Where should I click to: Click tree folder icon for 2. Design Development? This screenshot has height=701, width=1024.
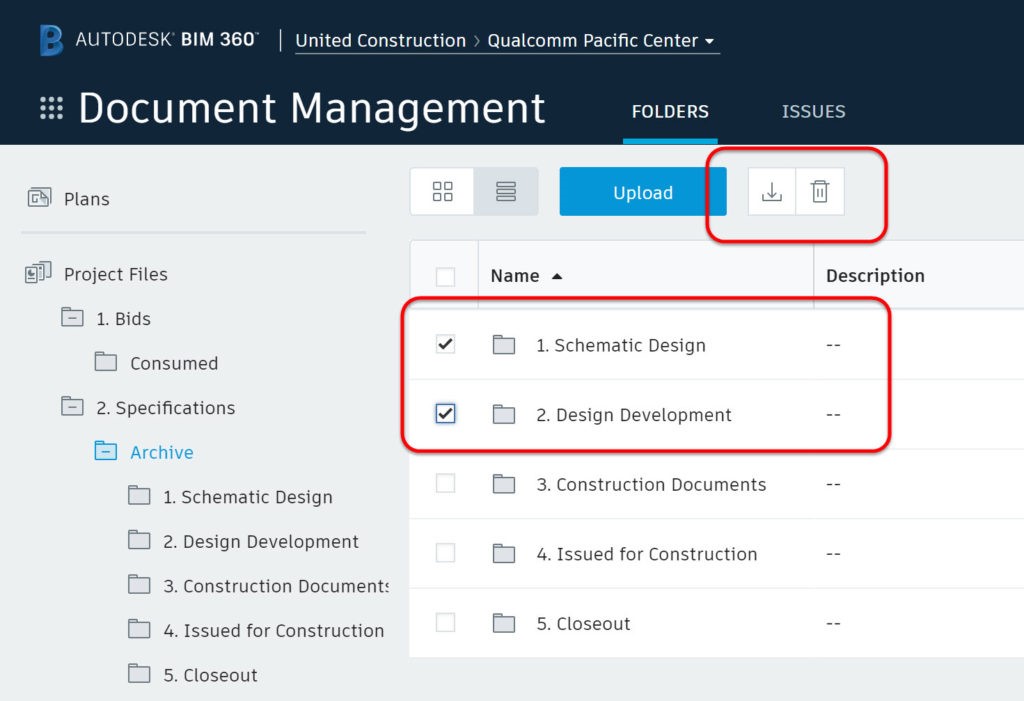click(139, 540)
